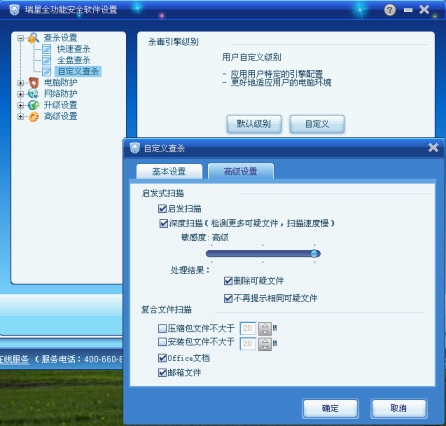Click the 默认级别 button
The image size is (446, 426).
[x=254, y=124]
